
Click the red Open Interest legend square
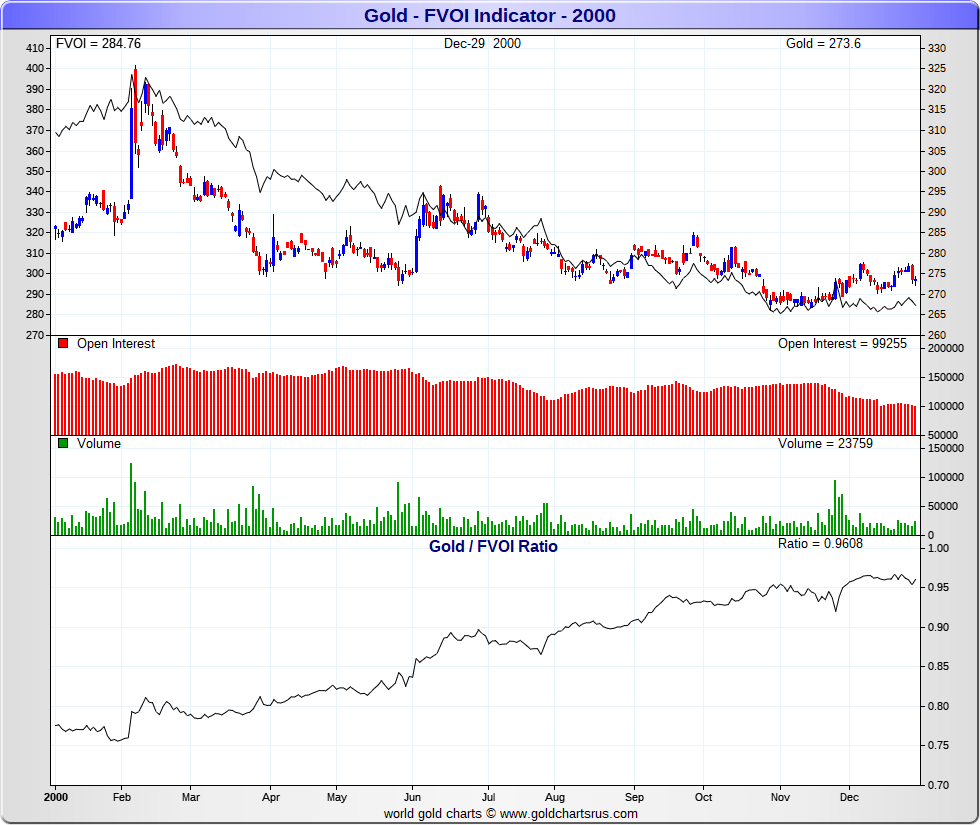point(63,344)
